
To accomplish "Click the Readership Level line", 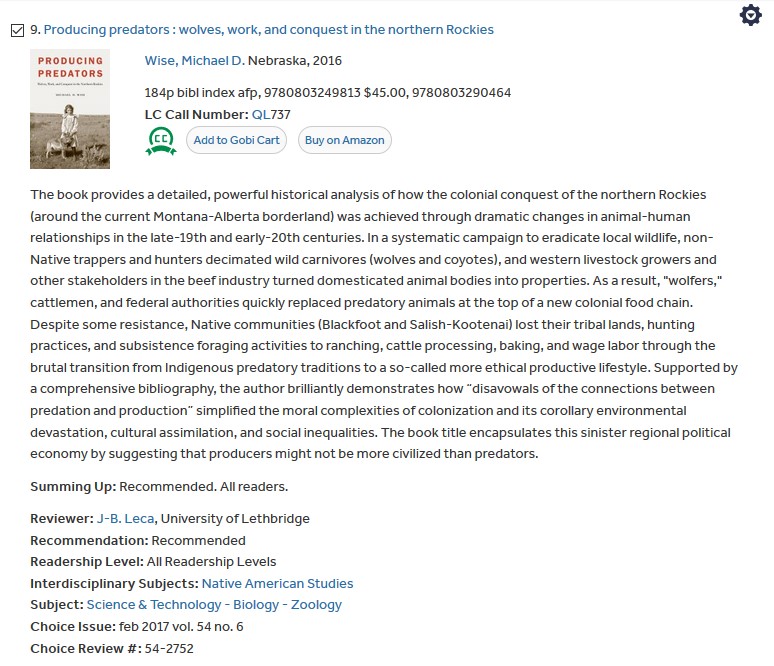I will pyautogui.click(x=153, y=562).
